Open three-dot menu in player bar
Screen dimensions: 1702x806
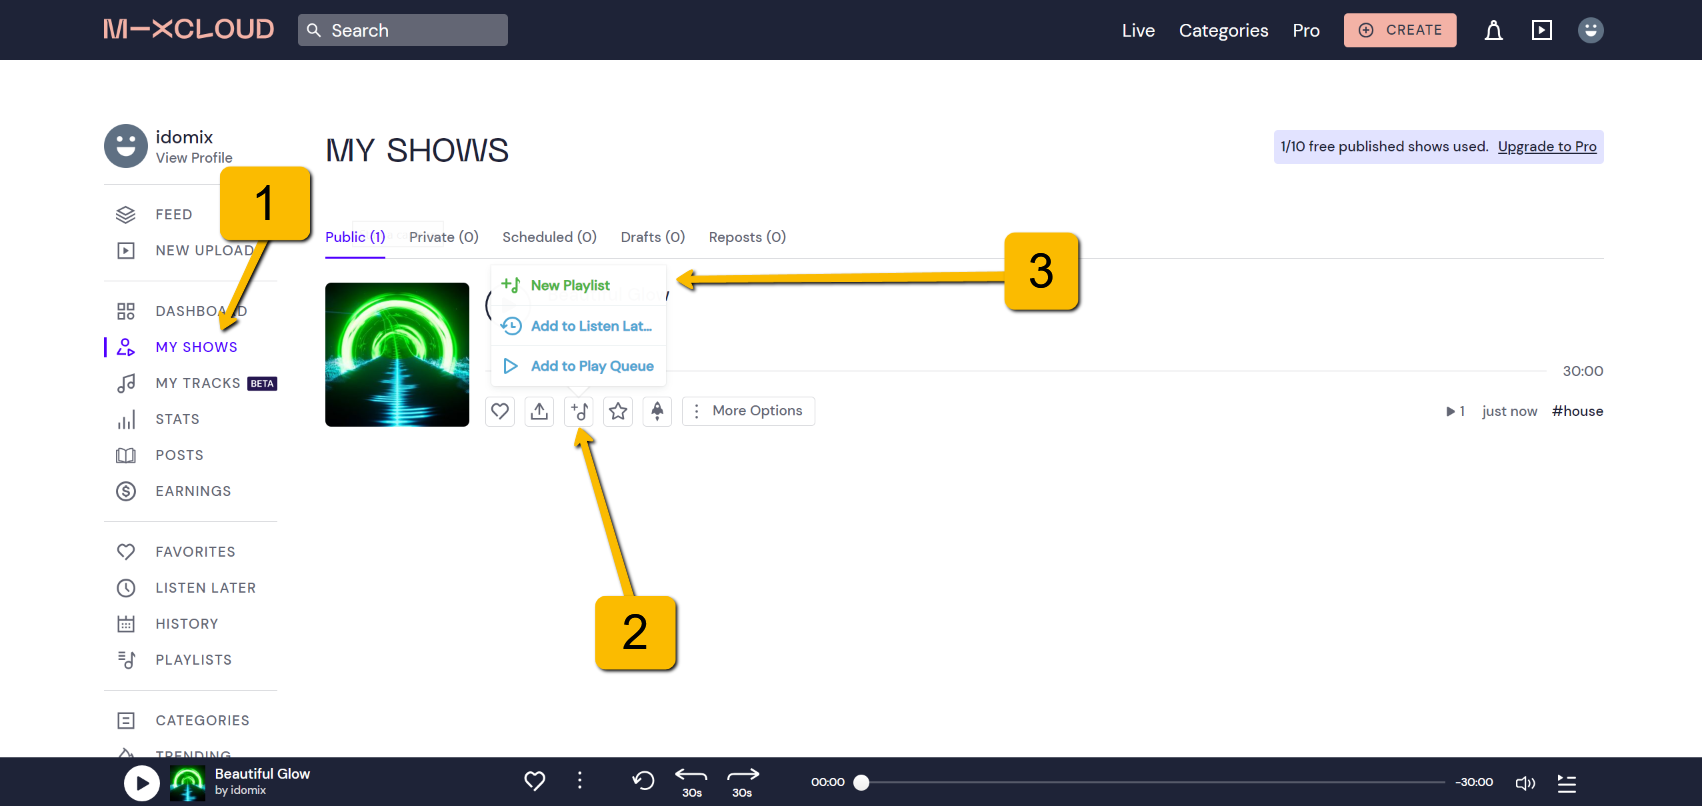click(580, 781)
